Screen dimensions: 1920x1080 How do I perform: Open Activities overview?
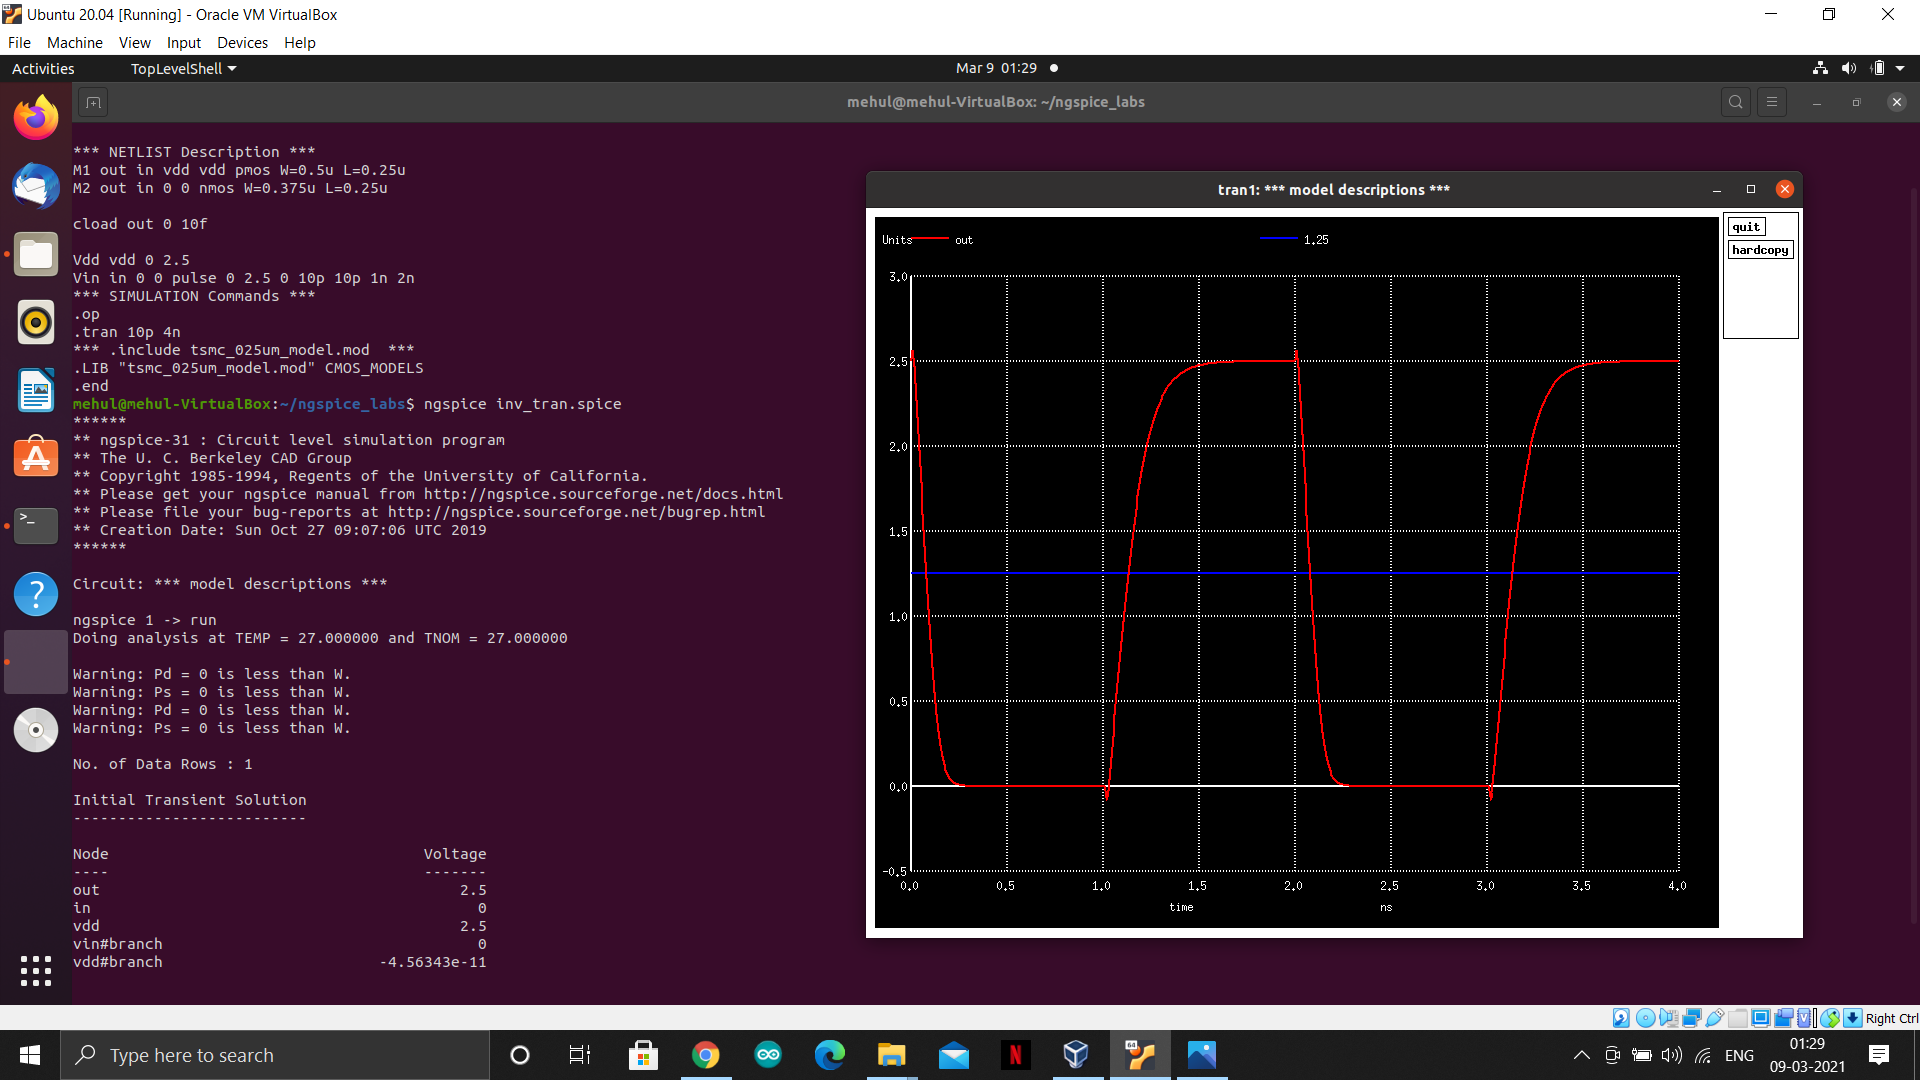43,68
